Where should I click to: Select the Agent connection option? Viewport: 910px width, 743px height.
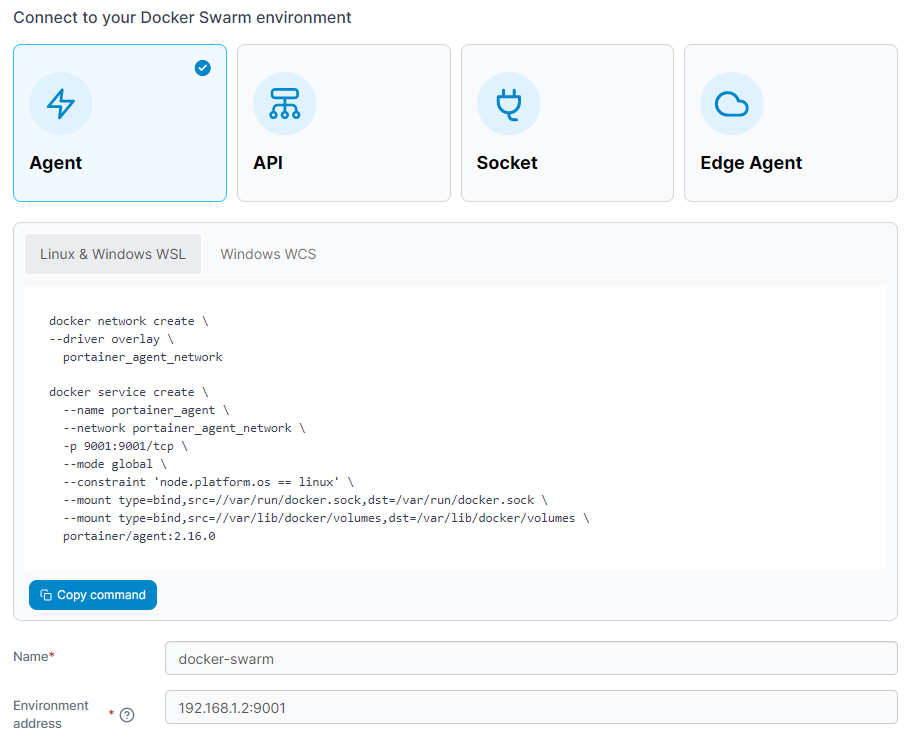(x=120, y=123)
